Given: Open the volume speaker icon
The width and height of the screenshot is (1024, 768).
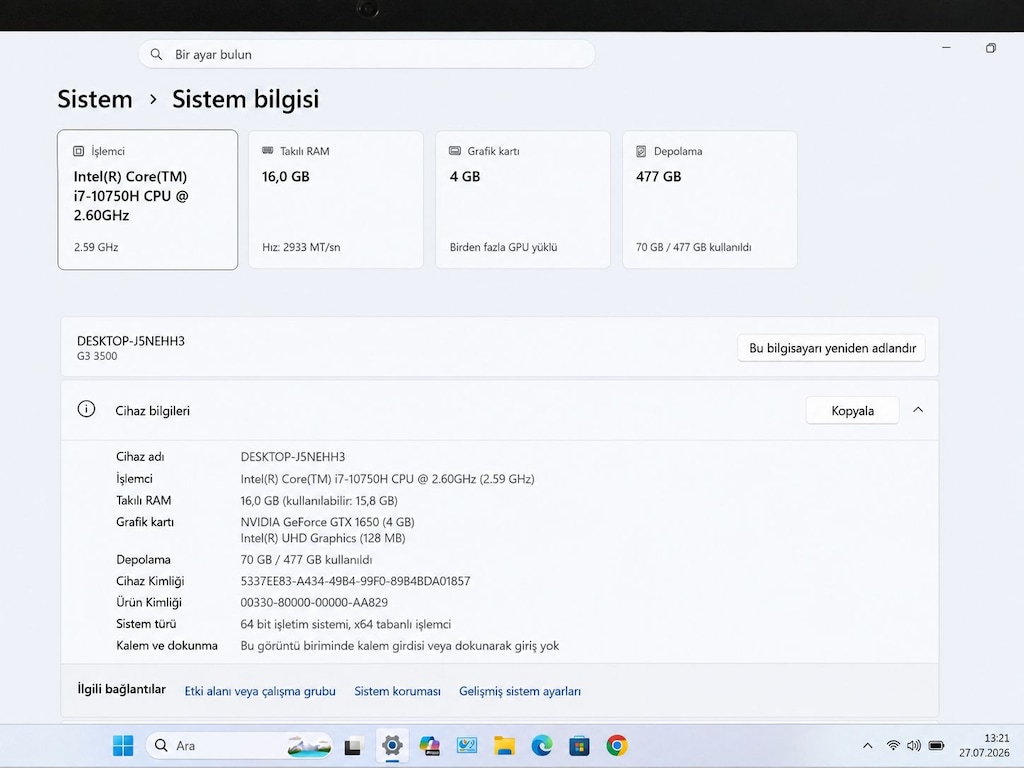Looking at the screenshot, I should pos(914,745).
